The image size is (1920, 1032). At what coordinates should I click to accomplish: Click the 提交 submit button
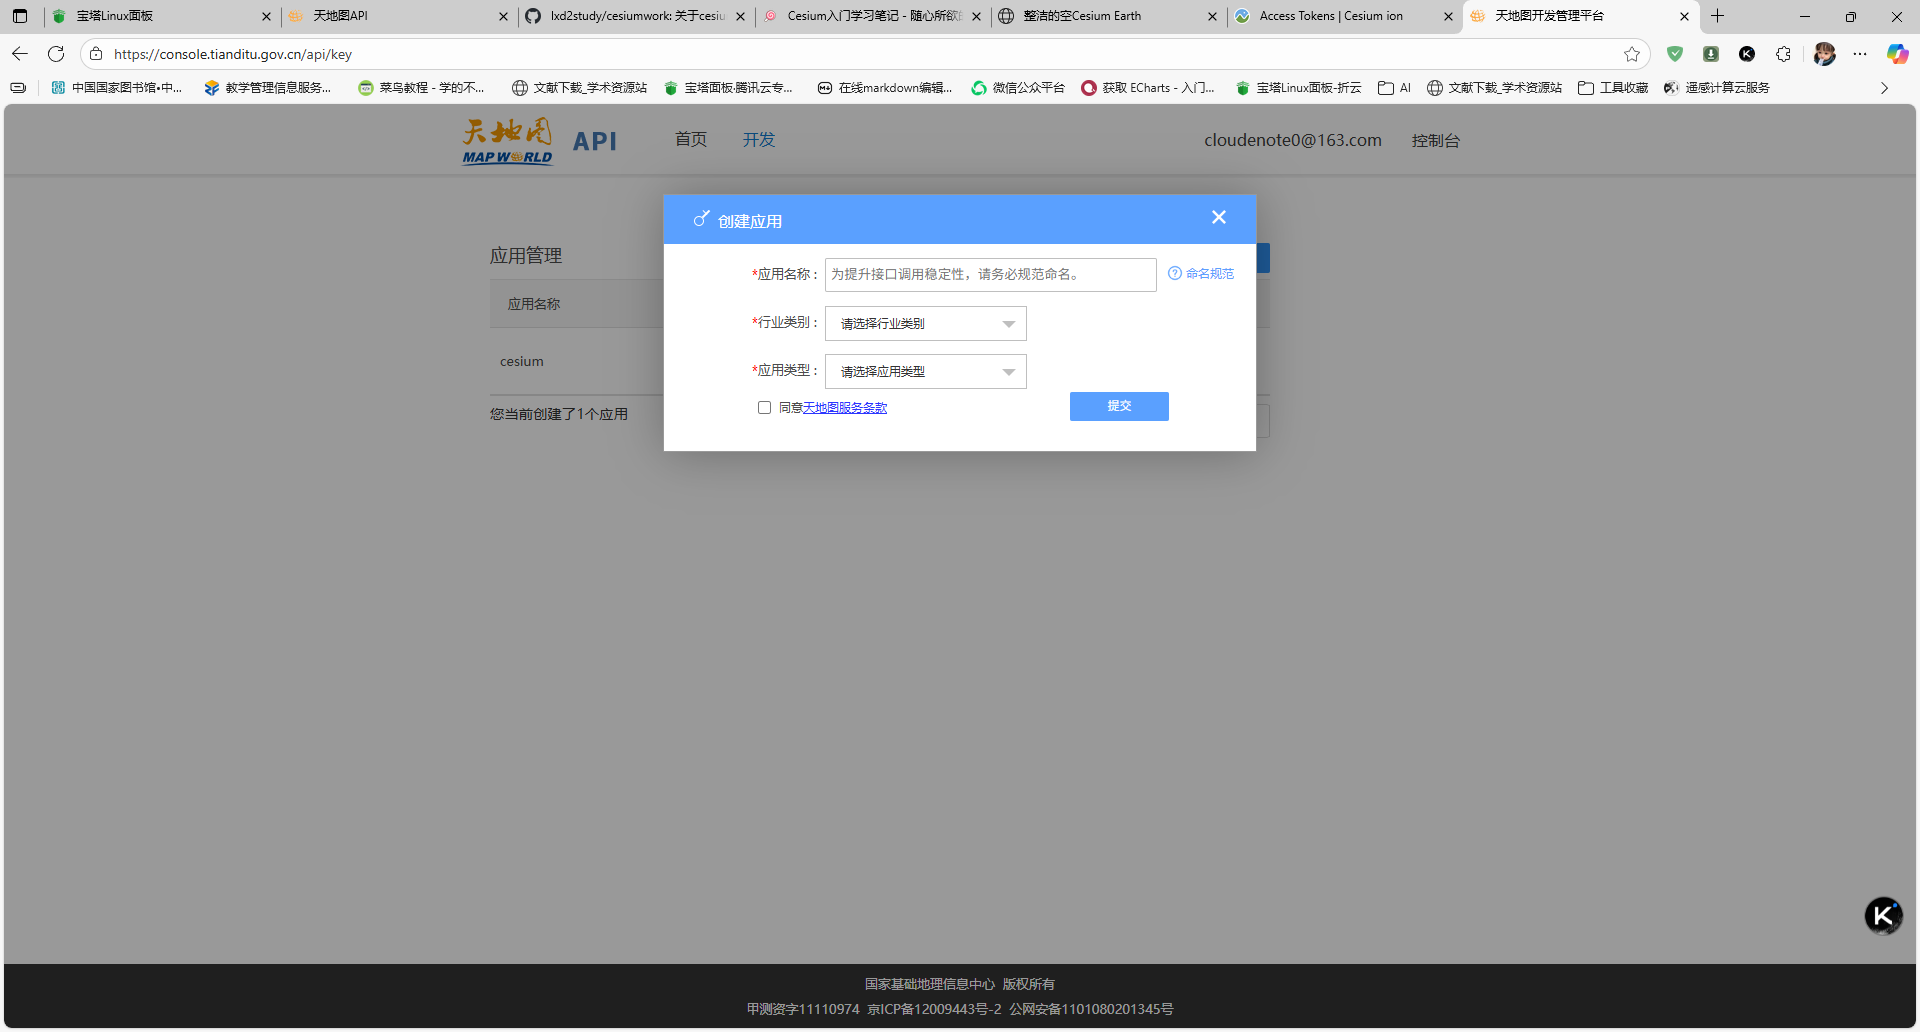point(1119,406)
